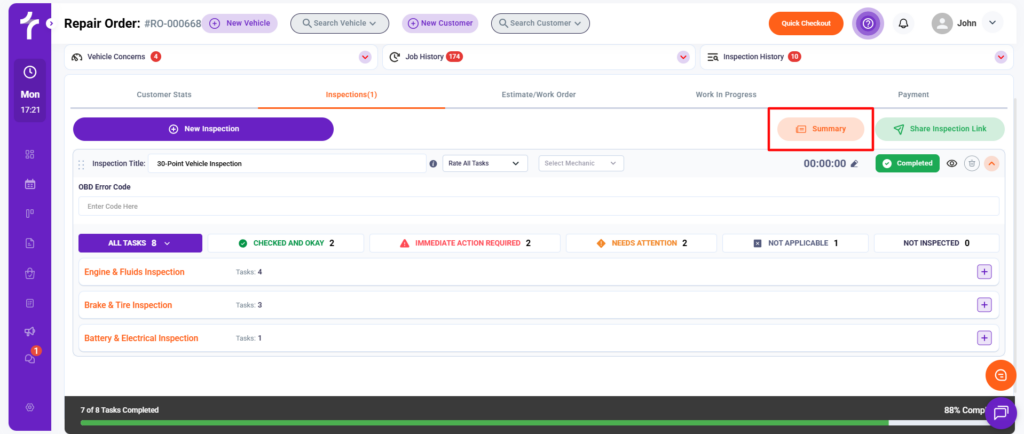The width and height of the screenshot is (1024, 434).
Task: Add task to Brake & Tire Inspection
Action: [x=984, y=305]
